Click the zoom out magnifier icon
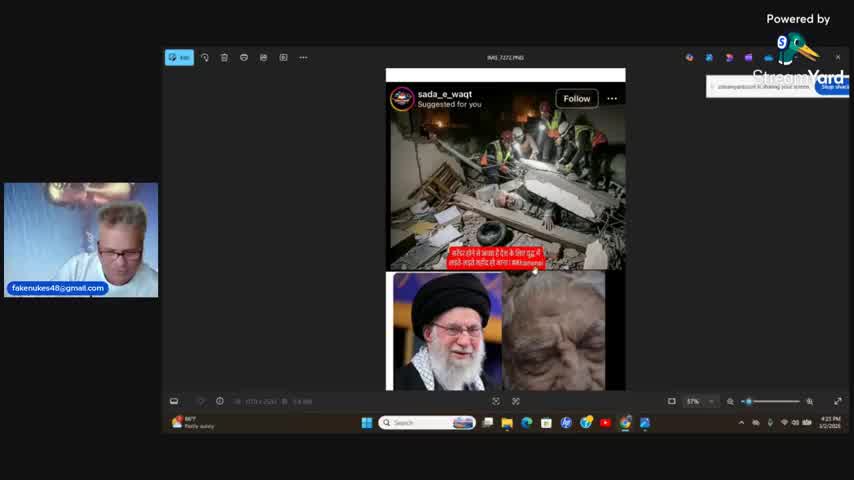This screenshot has height=480, width=854. click(730, 401)
